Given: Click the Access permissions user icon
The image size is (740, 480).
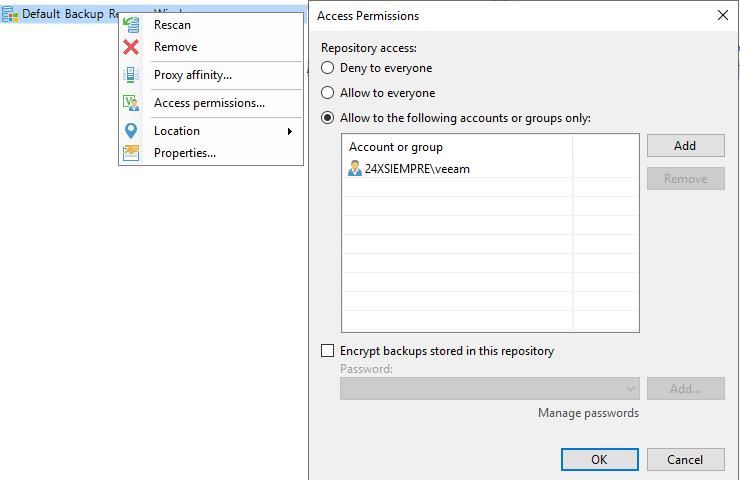Looking at the screenshot, I should (131, 103).
